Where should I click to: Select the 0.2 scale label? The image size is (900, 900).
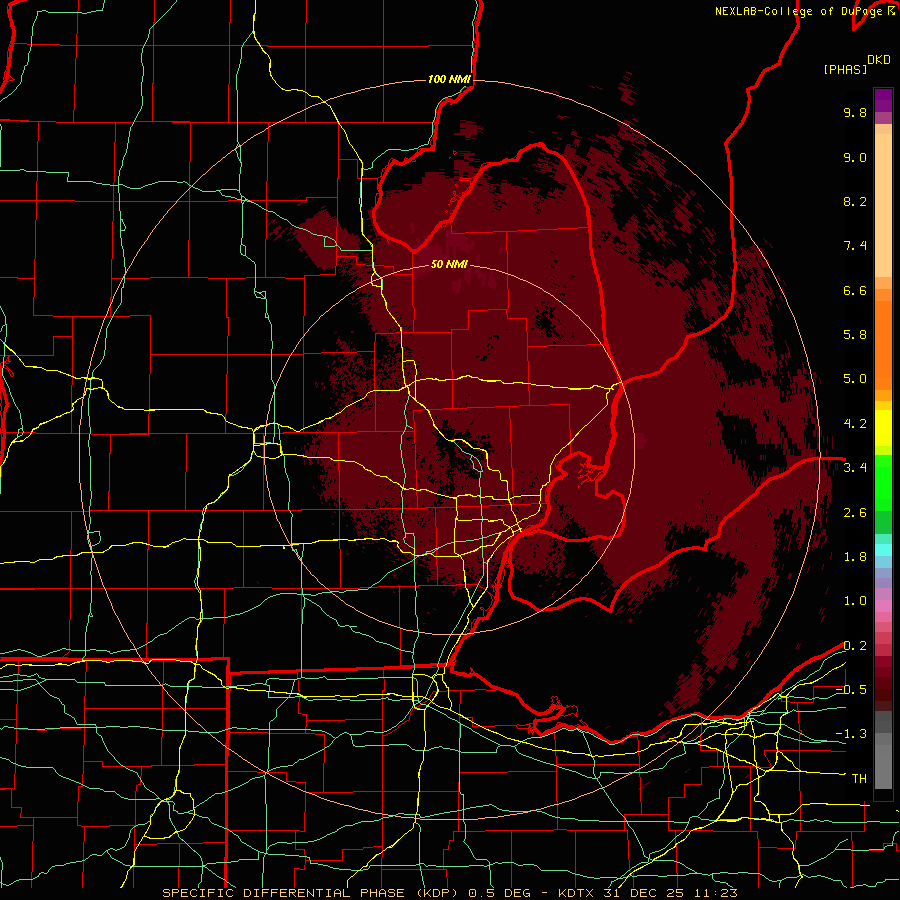click(x=855, y=646)
